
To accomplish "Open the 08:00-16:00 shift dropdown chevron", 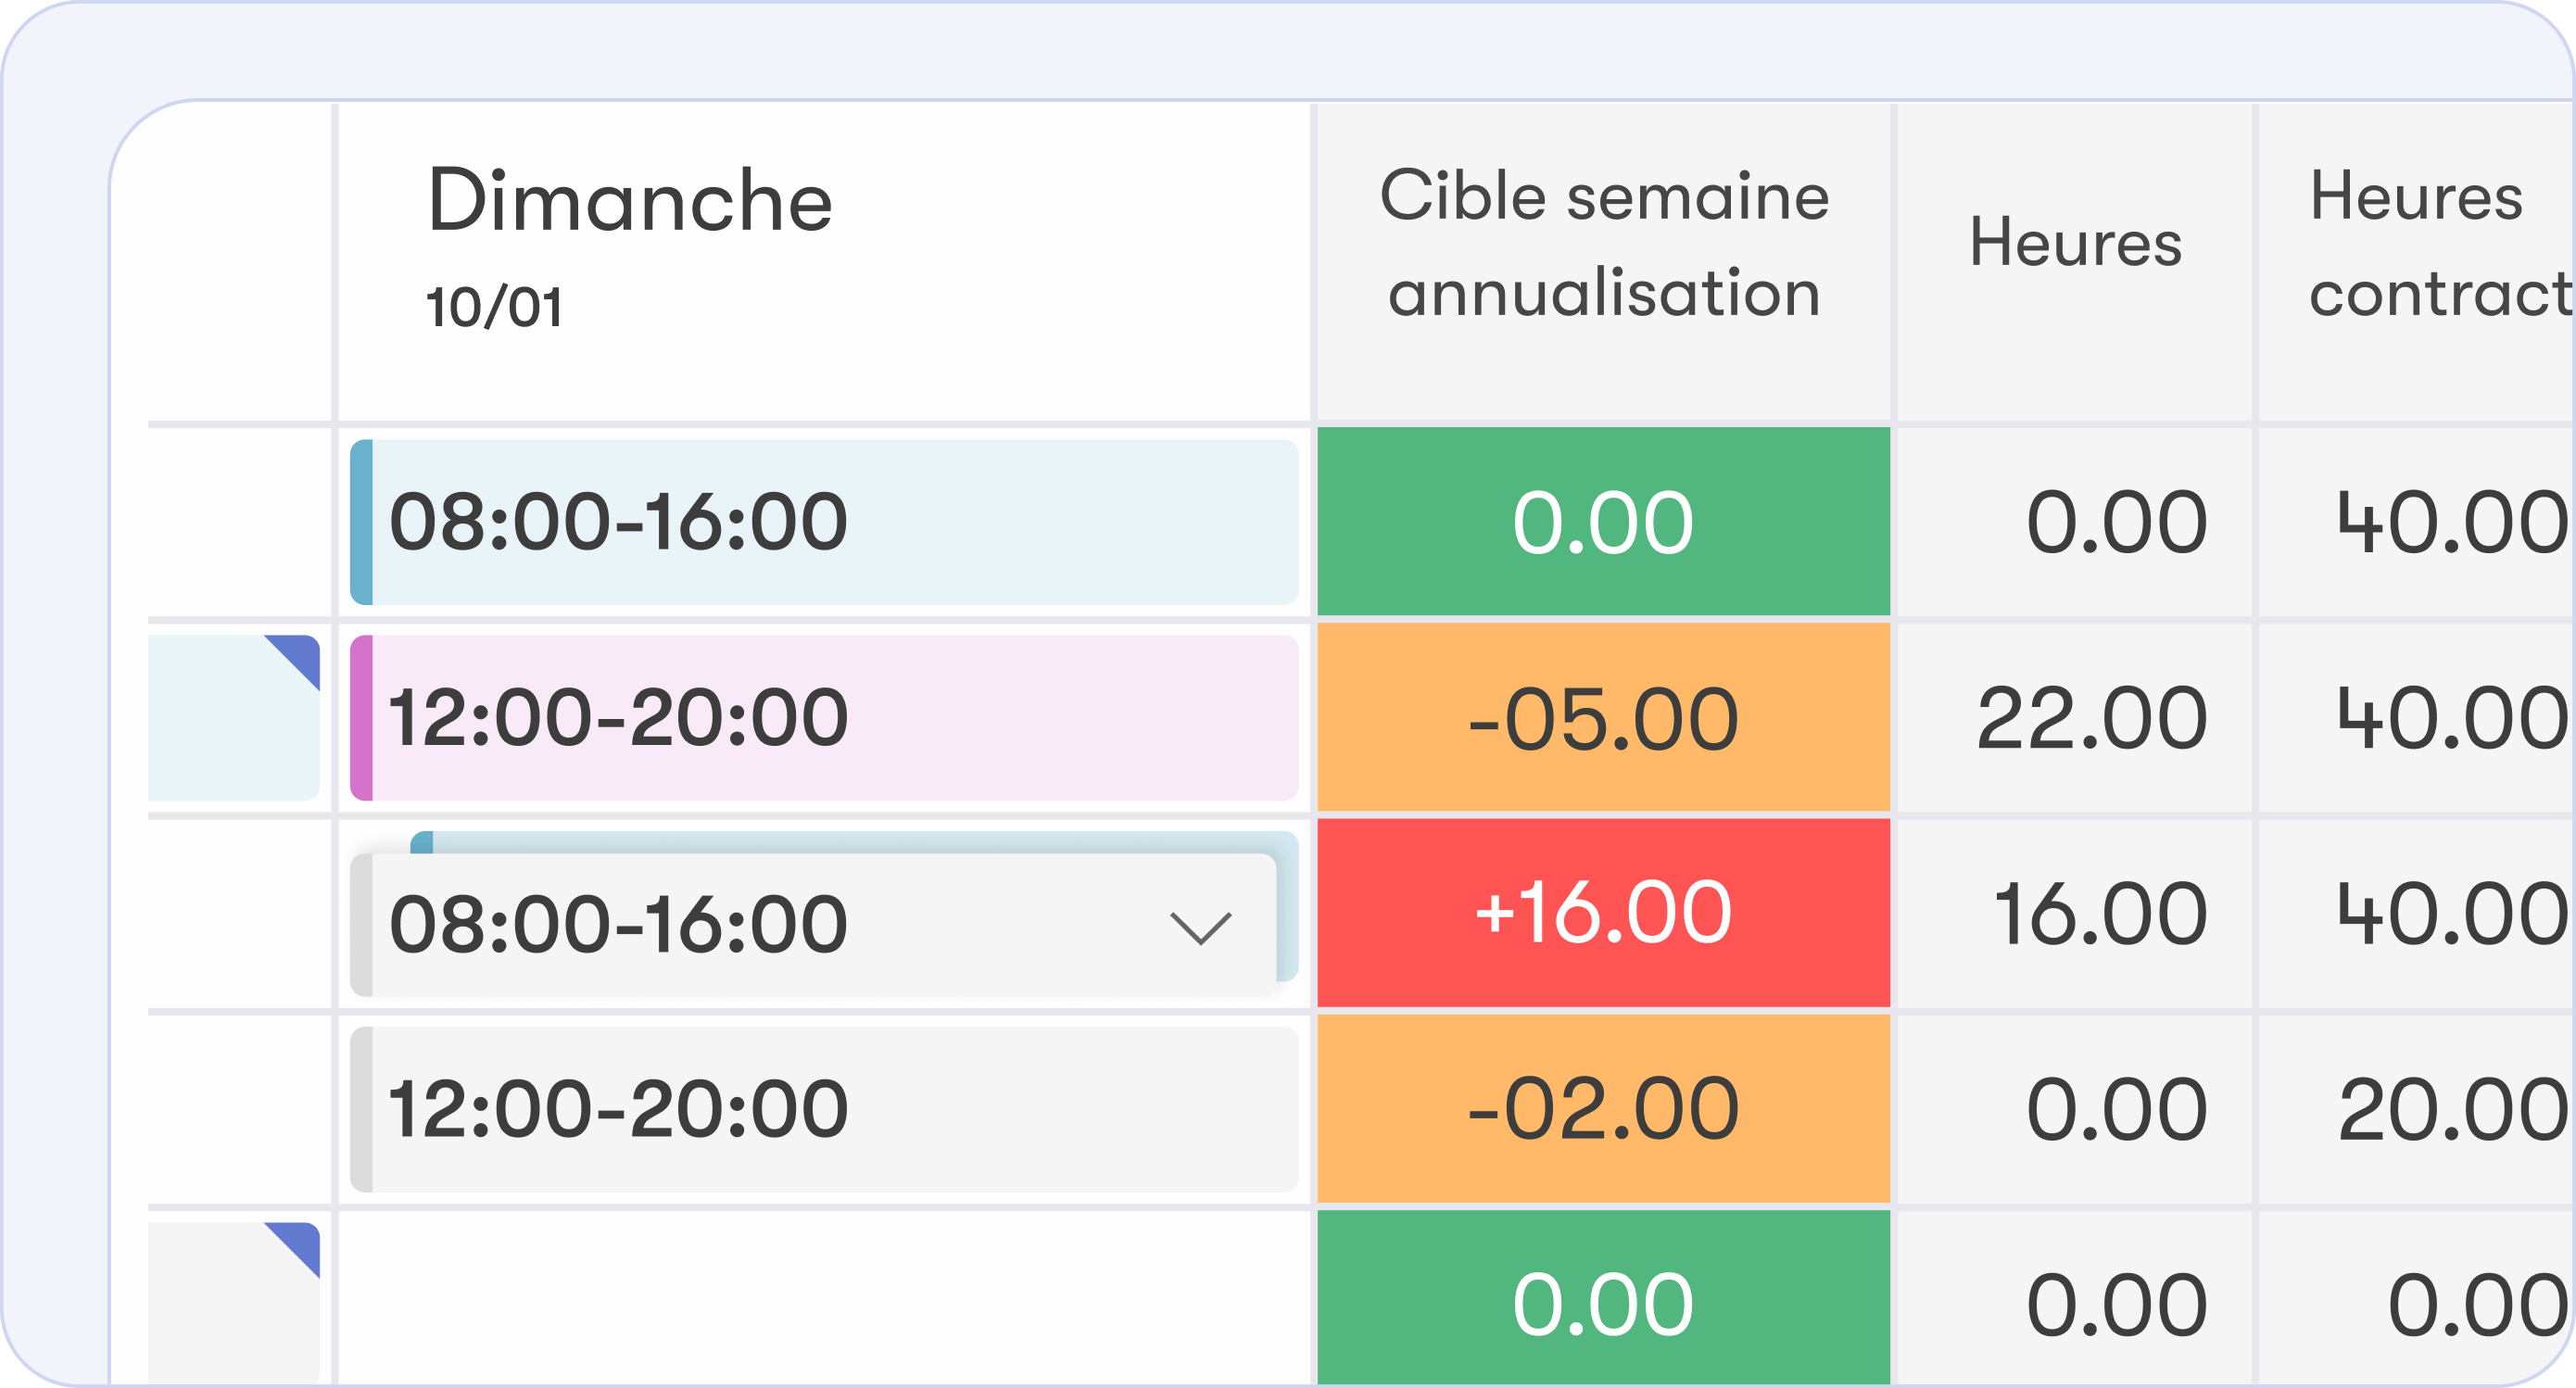I will pos(1200,927).
